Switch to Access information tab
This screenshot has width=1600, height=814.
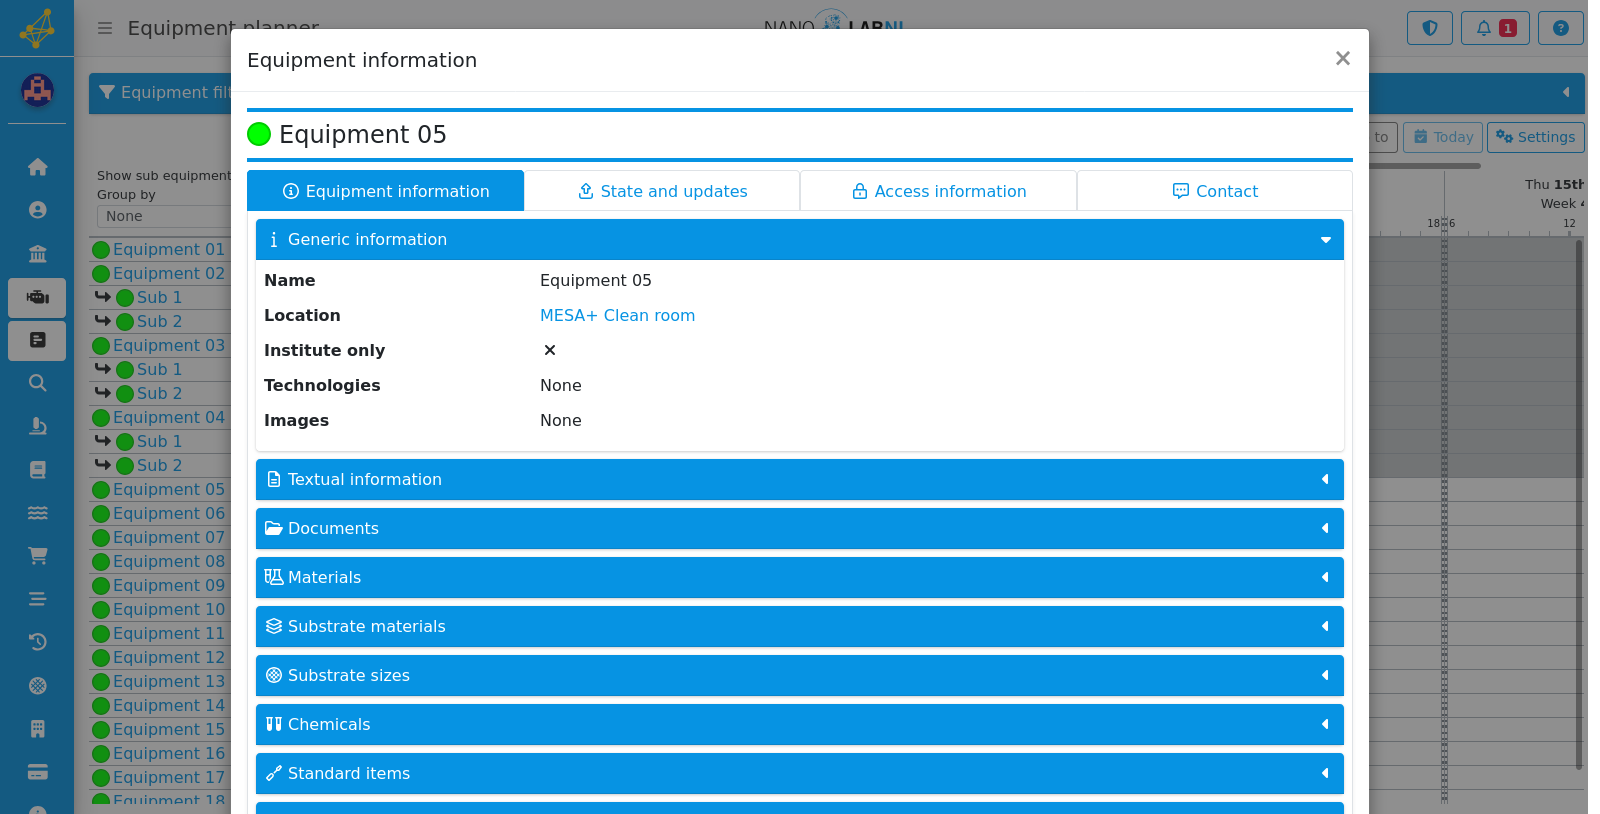938,191
